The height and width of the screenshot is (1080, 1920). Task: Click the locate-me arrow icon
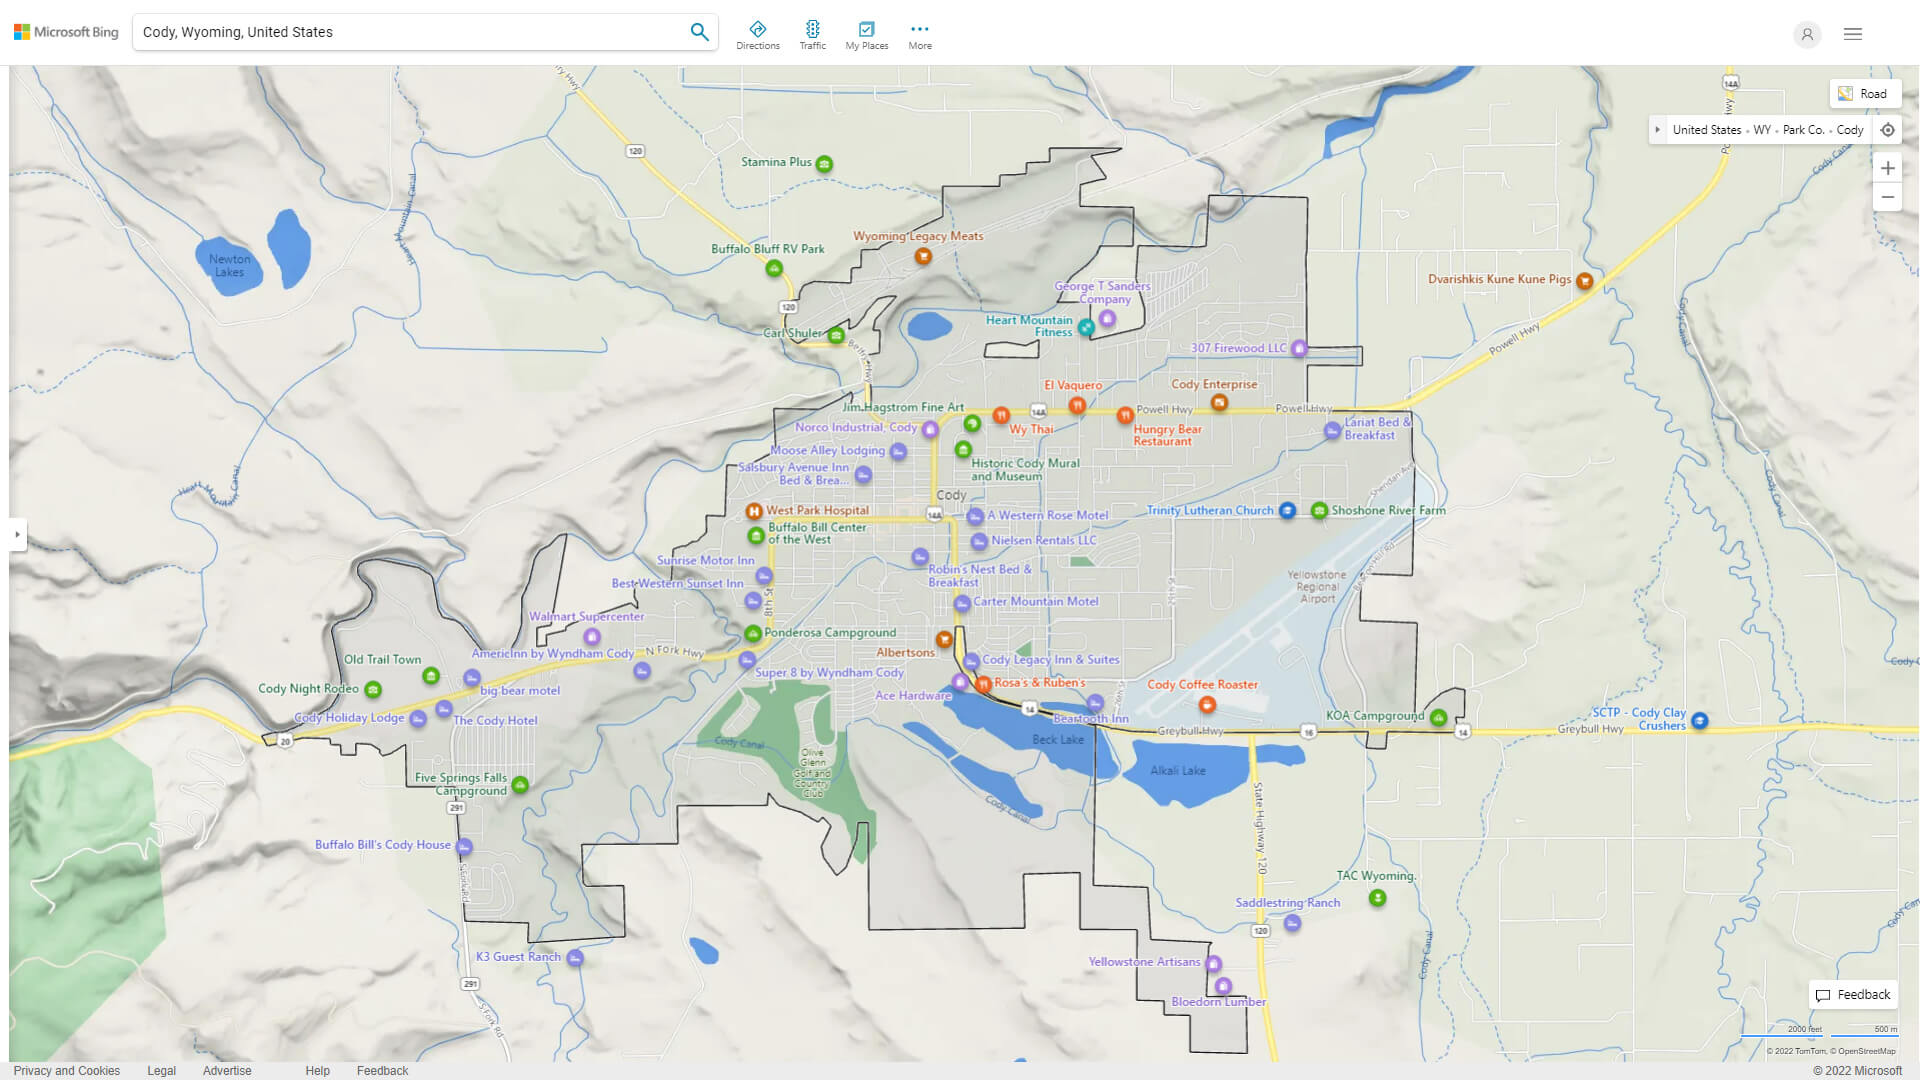pyautogui.click(x=1888, y=130)
